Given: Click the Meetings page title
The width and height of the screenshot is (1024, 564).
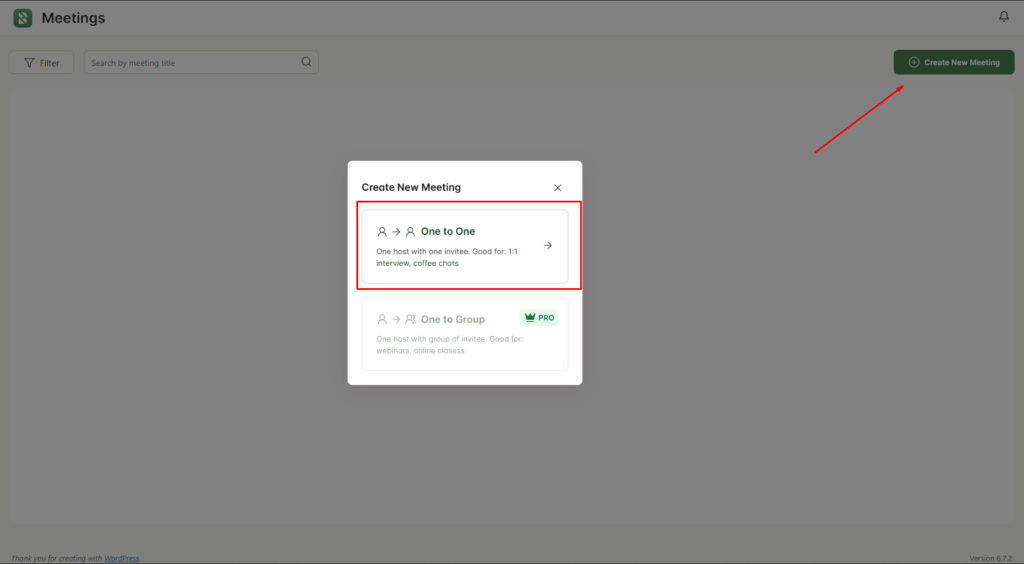Looking at the screenshot, I should 73,18.
